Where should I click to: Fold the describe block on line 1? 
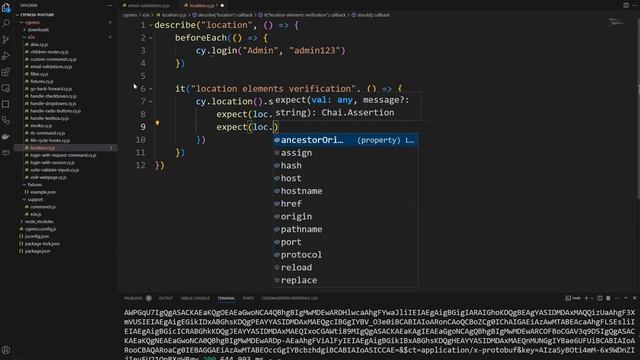pyautogui.click(x=151, y=25)
